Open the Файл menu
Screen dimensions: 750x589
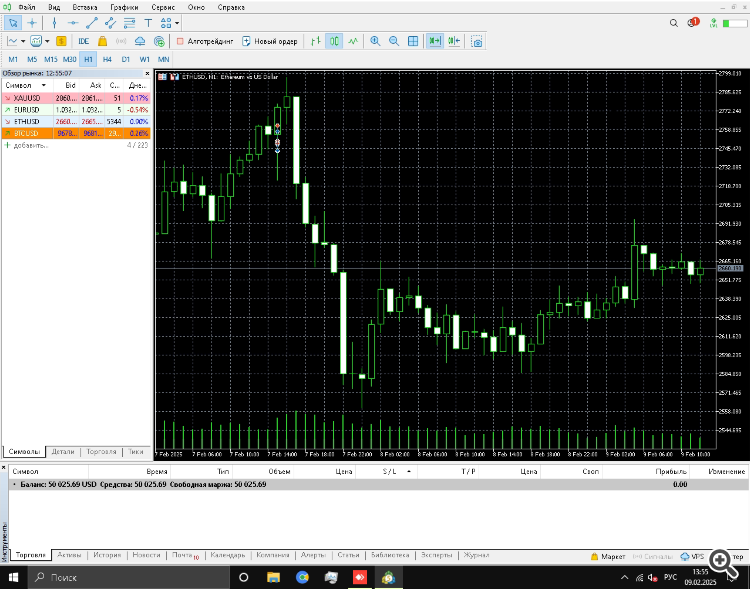tap(27, 7)
